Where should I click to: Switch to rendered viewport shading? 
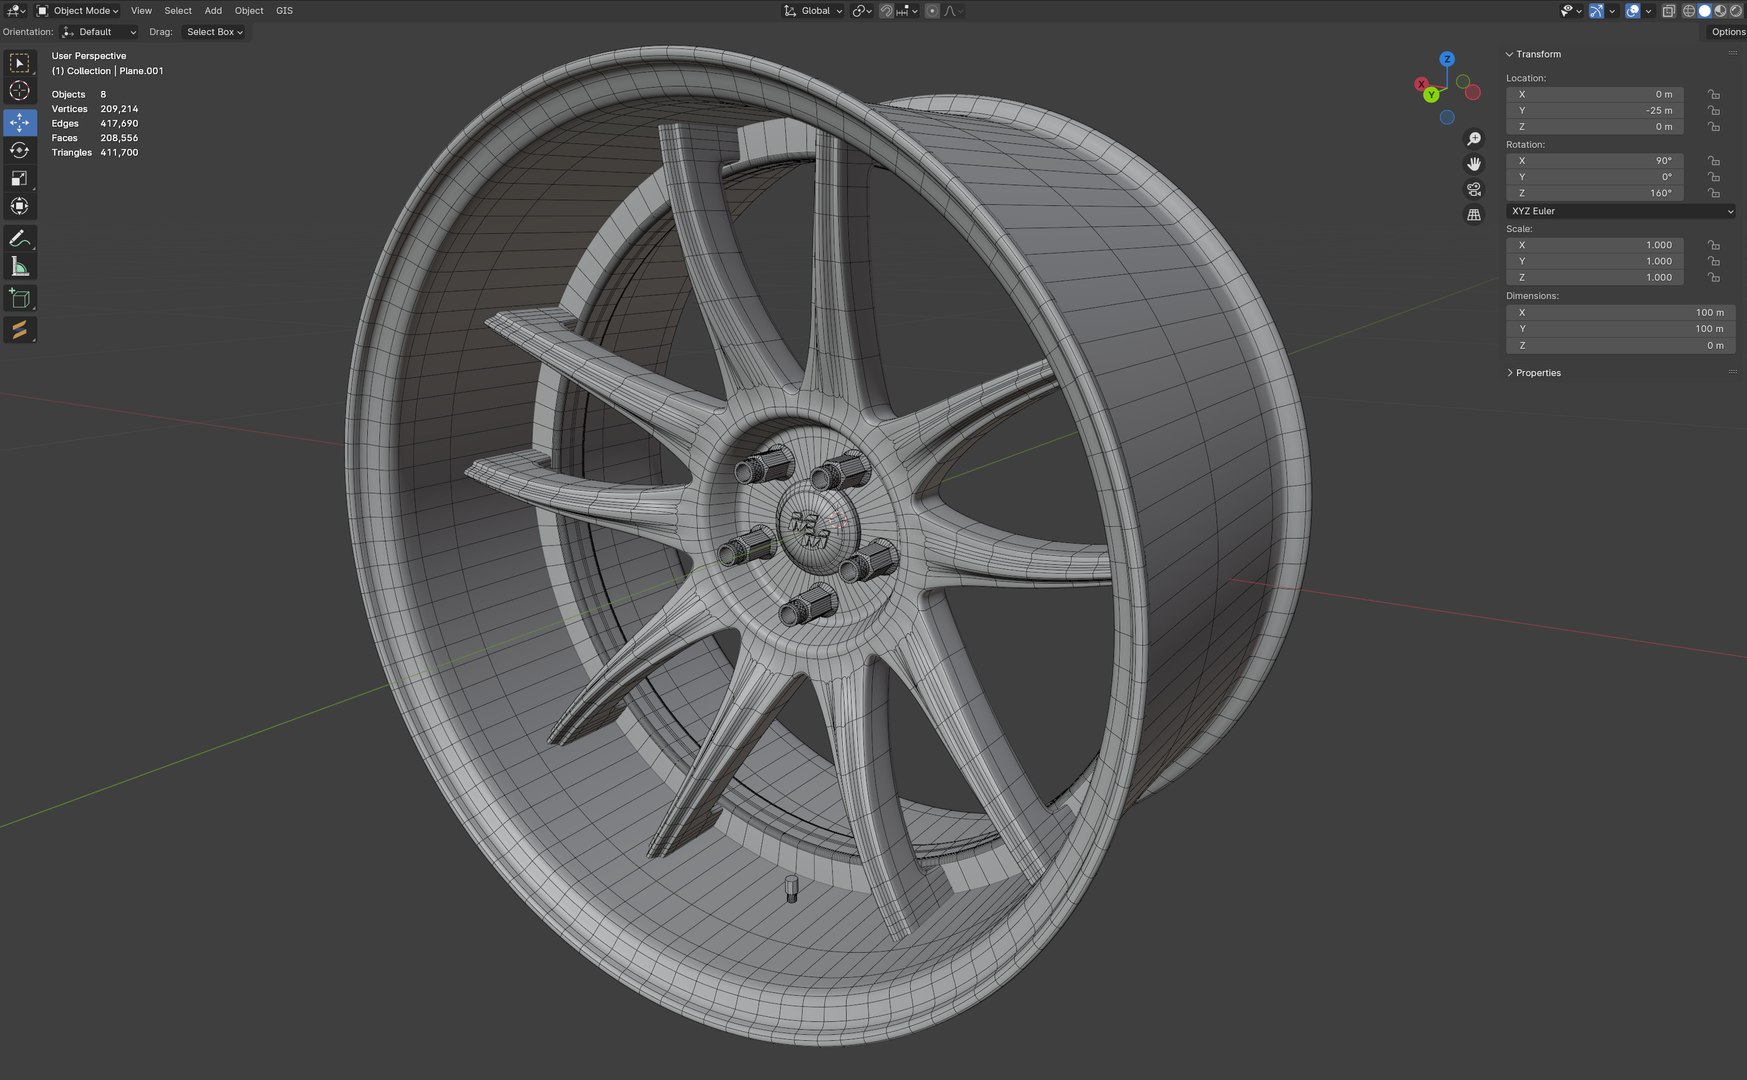pyautogui.click(x=1736, y=11)
